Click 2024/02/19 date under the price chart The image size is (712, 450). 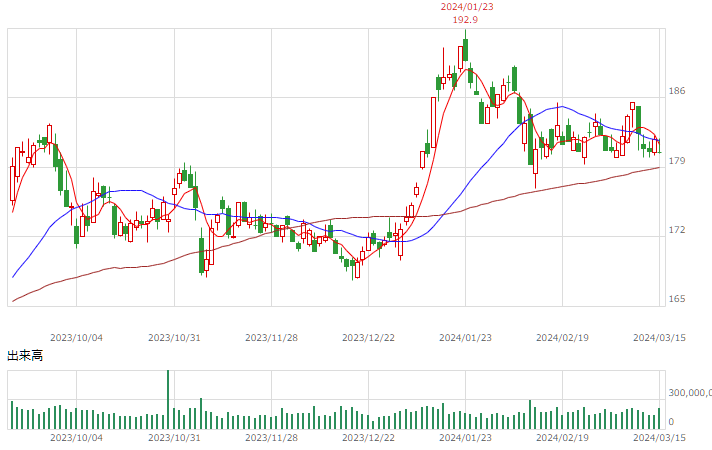click(x=562, y=338)
